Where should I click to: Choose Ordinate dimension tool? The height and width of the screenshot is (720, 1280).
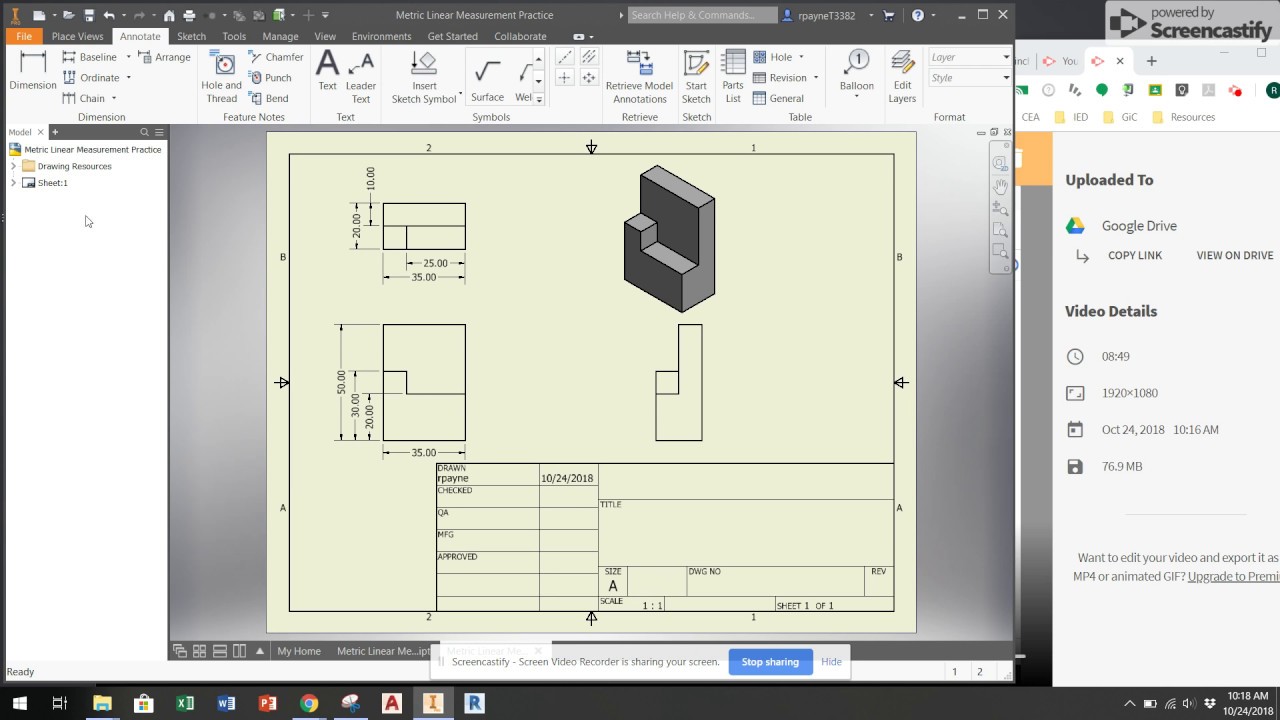tap(91, 78)
